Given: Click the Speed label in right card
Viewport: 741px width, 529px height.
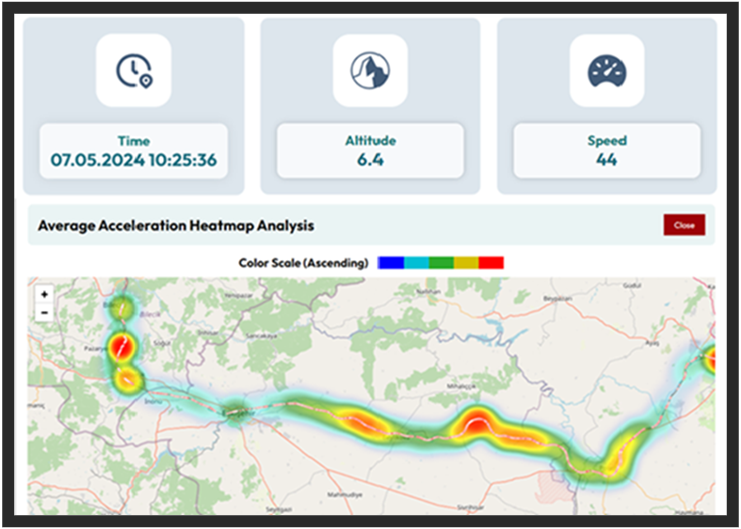Looking at the screenshot, I should [607, 141].
